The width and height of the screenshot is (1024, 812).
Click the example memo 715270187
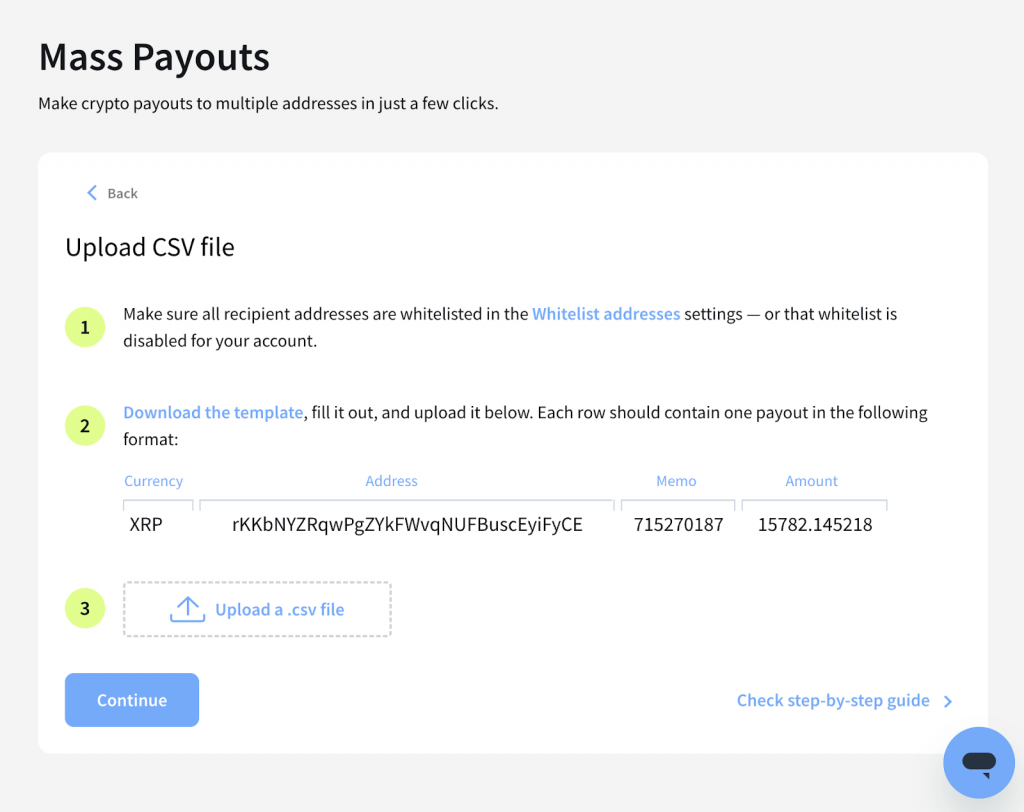678,524
